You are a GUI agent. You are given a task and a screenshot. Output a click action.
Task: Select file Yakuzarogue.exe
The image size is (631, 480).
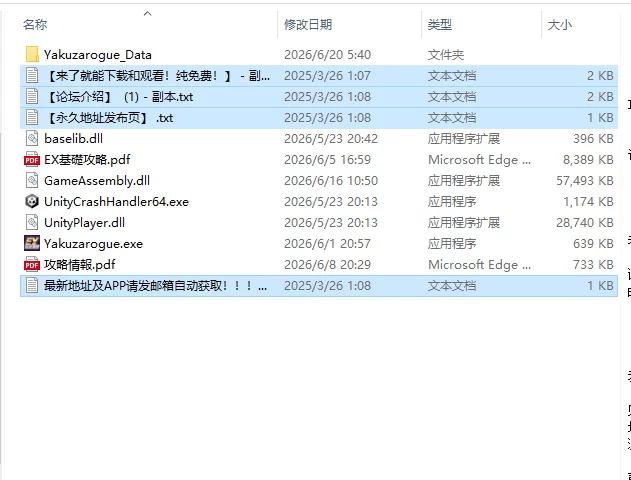pyautogui.click(x=93, y=243)
